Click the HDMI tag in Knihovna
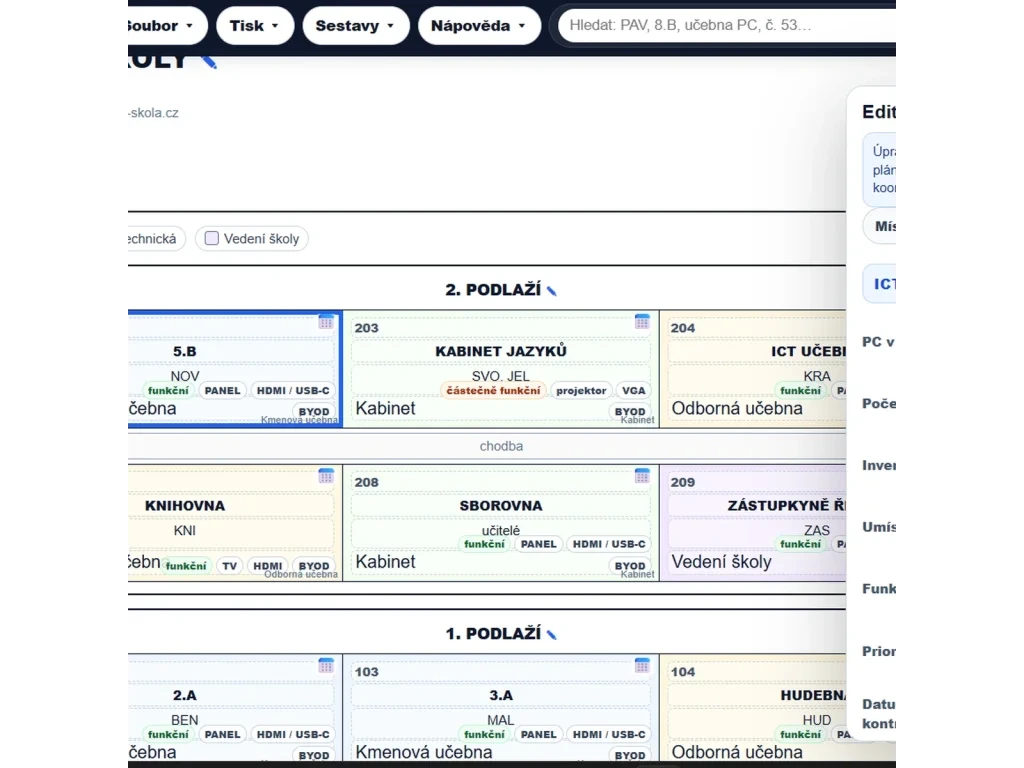This screenshot has width=1024, height=768. tap(268, 566)
